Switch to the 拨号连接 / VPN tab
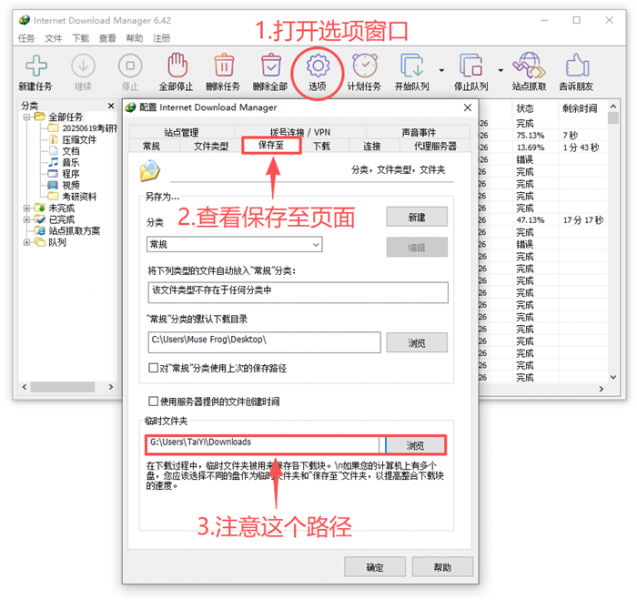 pyautogui.click(x=300, y=132)
